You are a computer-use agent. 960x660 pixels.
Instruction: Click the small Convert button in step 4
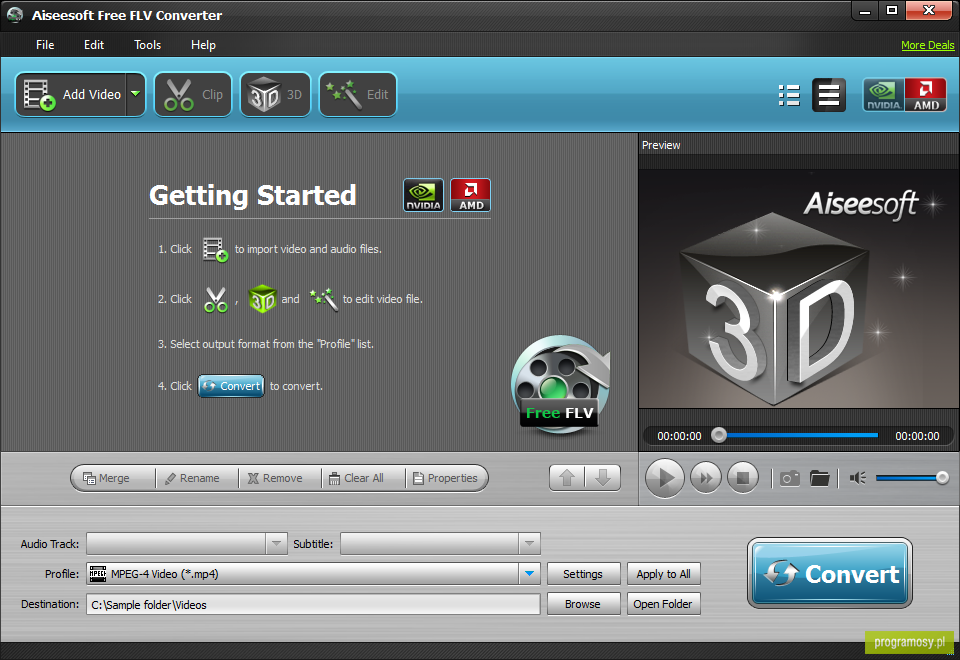pyautogui.click(x=231, y=386)
